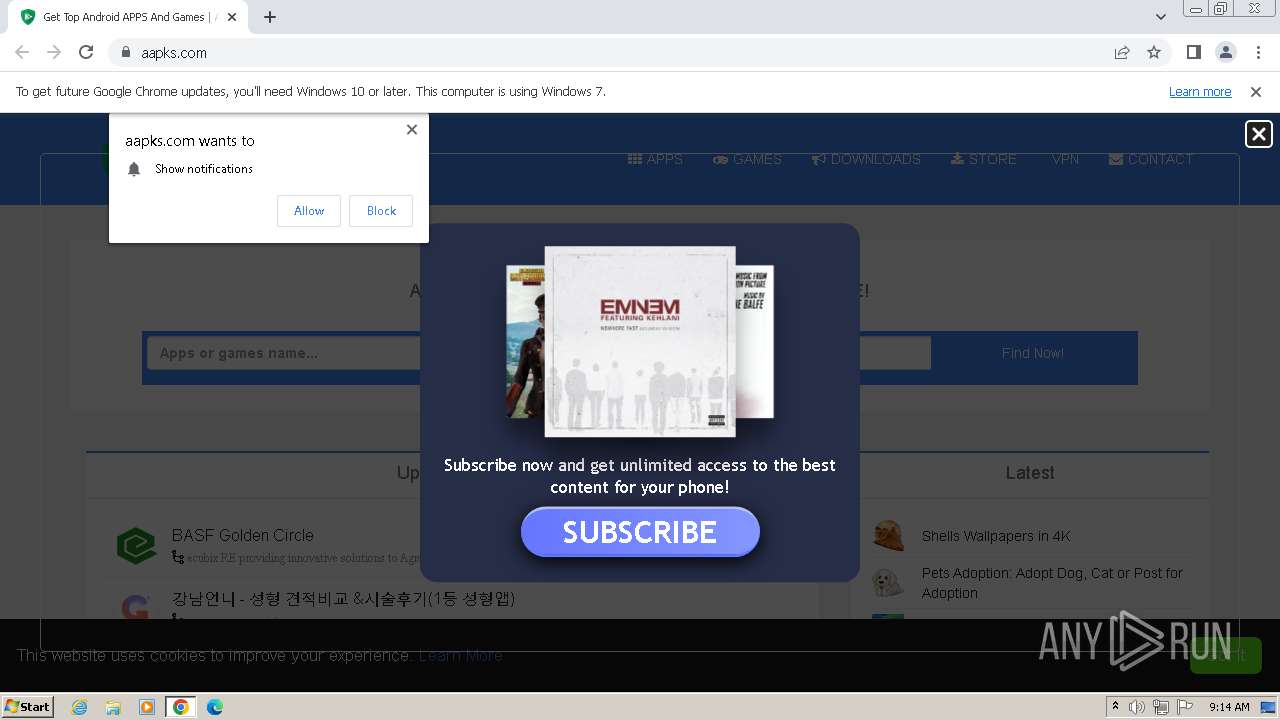Open File Explorer from taskbar

click(x=113, y=707)
